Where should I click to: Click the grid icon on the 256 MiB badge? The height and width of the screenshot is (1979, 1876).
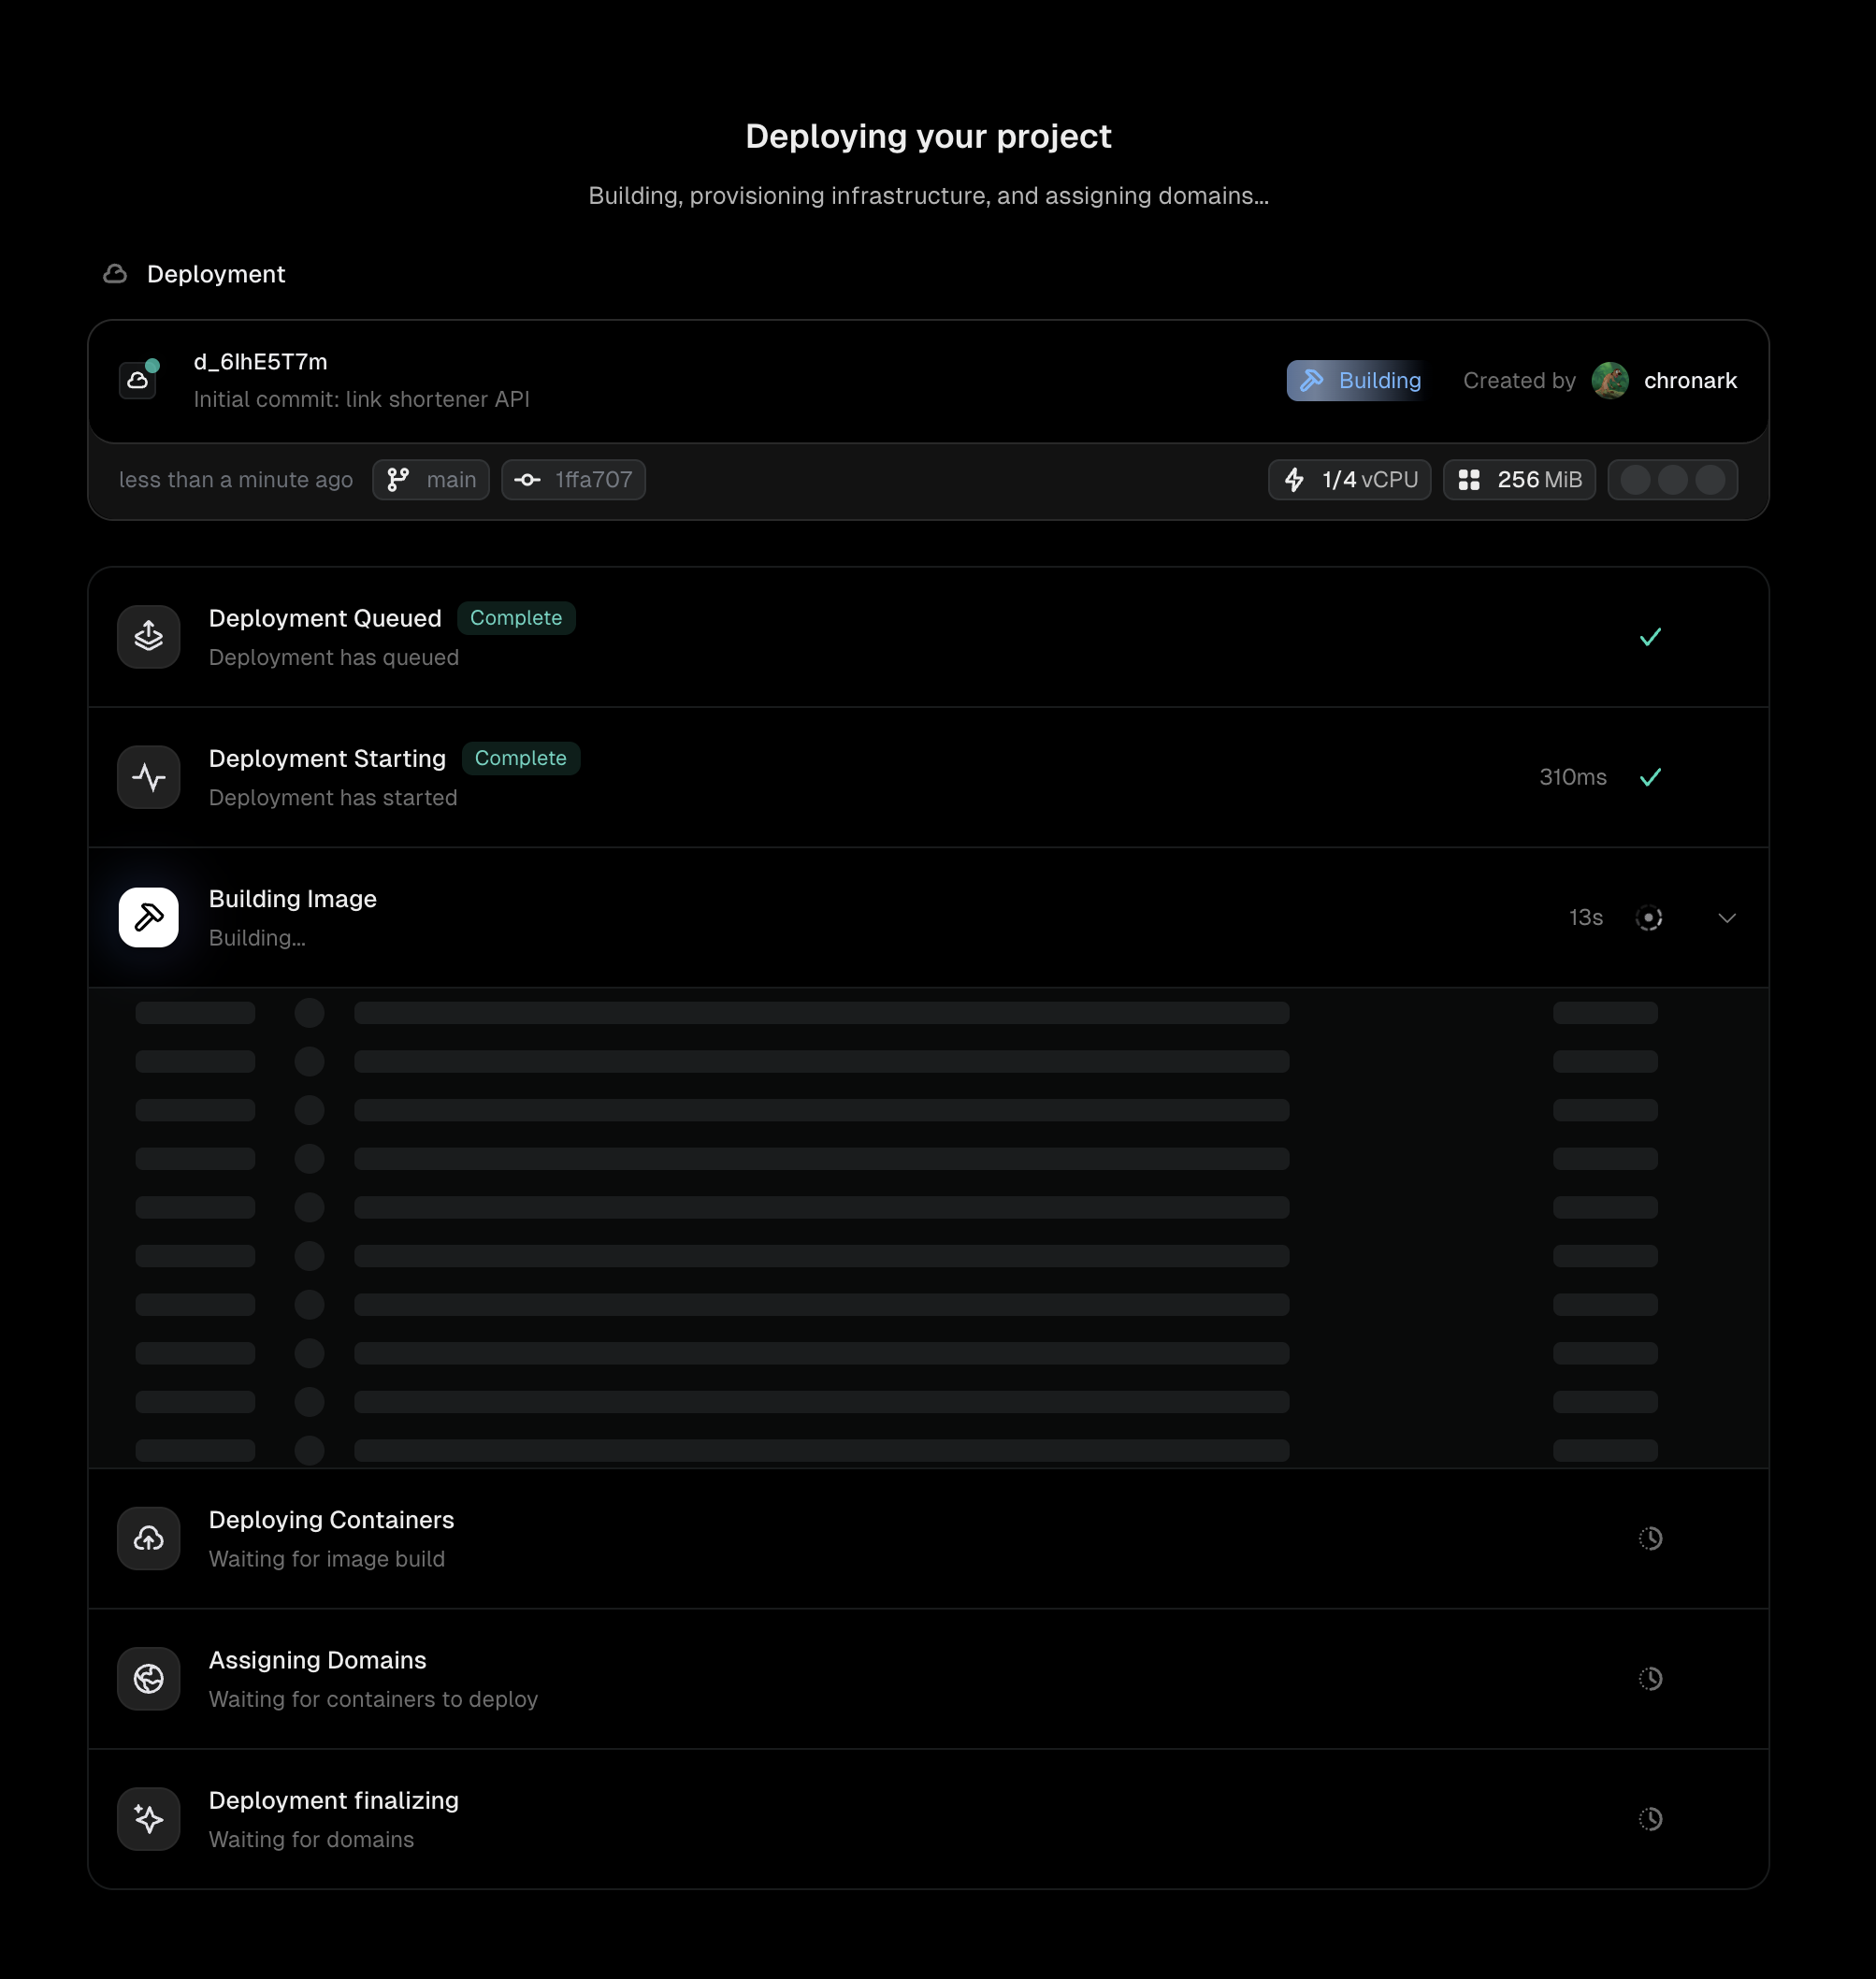pyautogui.click(x=1470, y=480)
